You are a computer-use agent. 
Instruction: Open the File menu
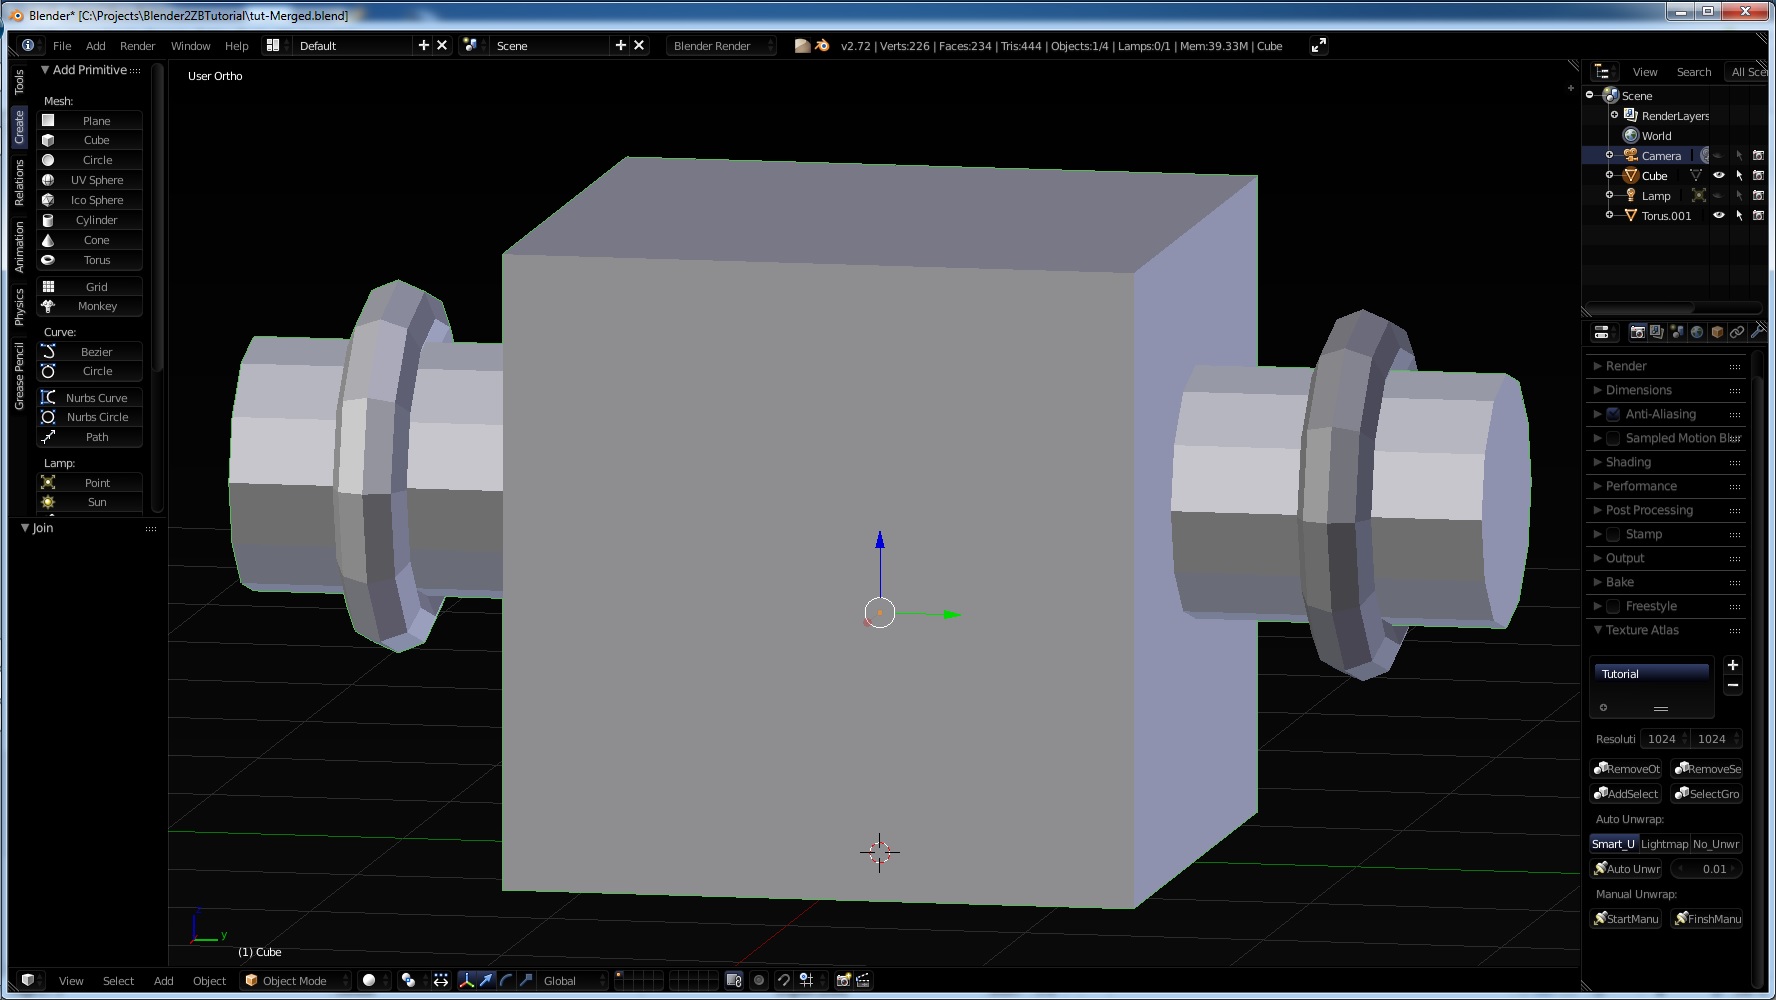pyautogui.click(x=62, y=46)
